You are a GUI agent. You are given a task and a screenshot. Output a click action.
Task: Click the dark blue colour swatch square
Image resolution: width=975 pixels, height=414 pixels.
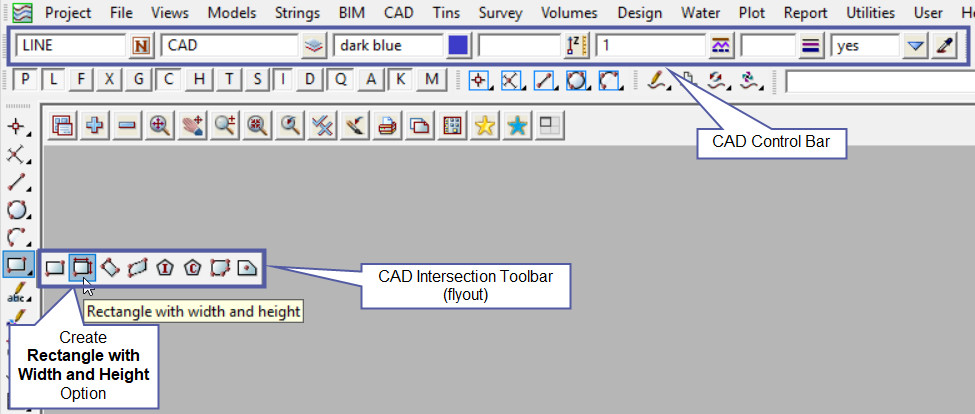(x=458, y=46)
